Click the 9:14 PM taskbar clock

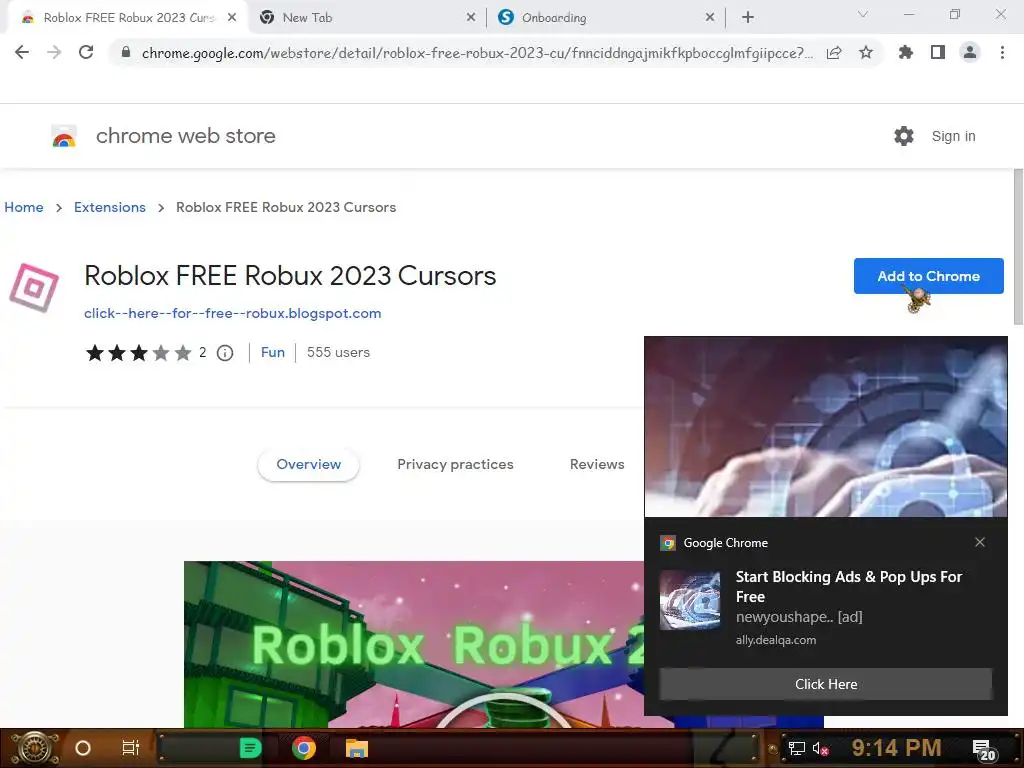point(897,748)
